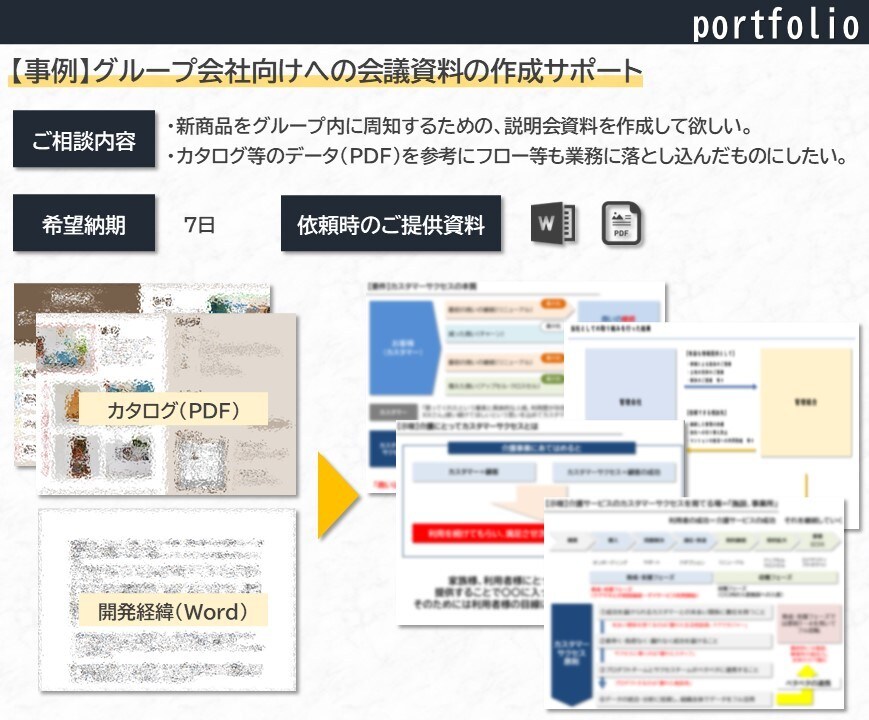This screenshot has width=869, height=720.
Task: Click the 7日 delivery value
Action: pos(199,224)
